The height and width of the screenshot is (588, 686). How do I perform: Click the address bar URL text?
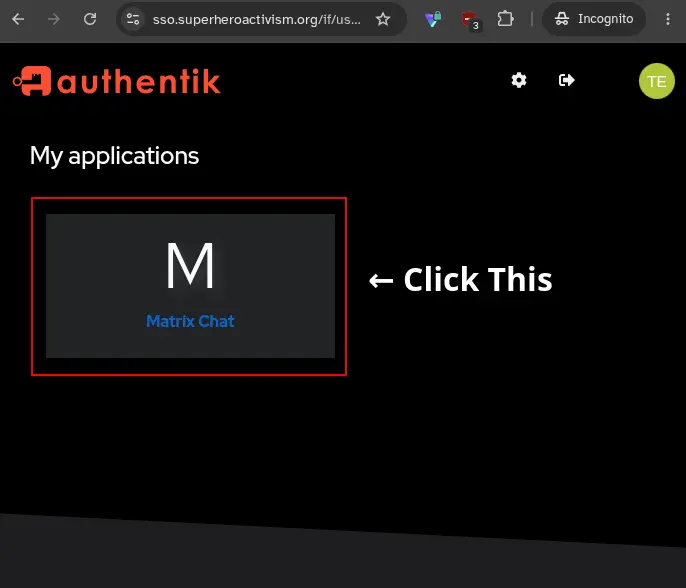pos(257,19)
